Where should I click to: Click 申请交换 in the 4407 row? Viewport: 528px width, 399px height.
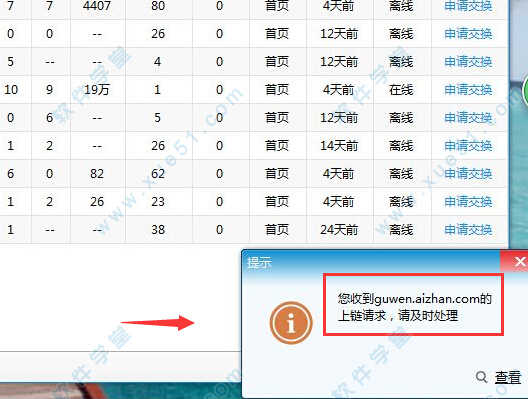[x=468, y=6]
